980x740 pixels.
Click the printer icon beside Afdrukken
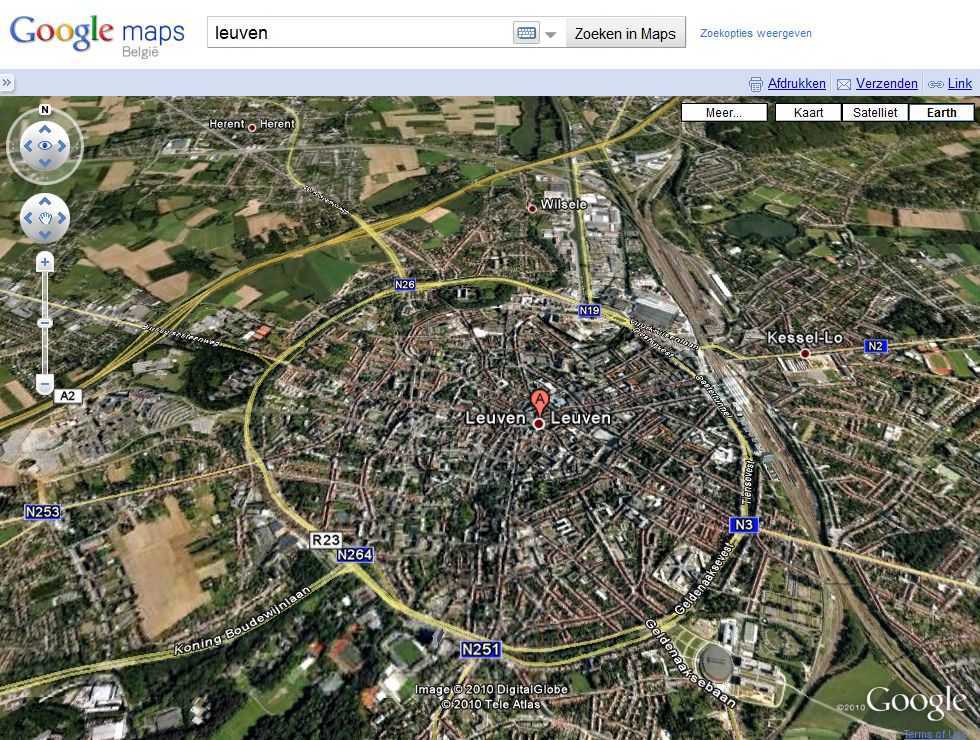tap(756, 84)
